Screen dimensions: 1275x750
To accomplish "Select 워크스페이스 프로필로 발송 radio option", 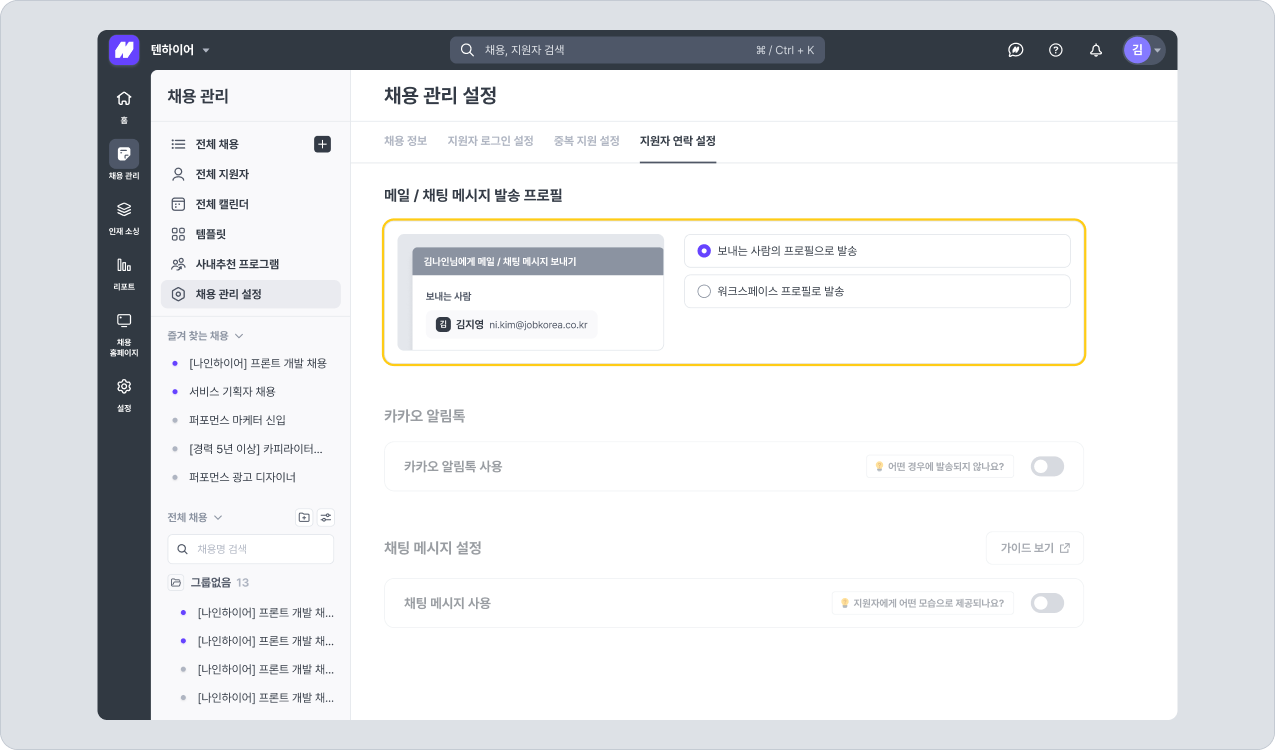I will [704, 291].
